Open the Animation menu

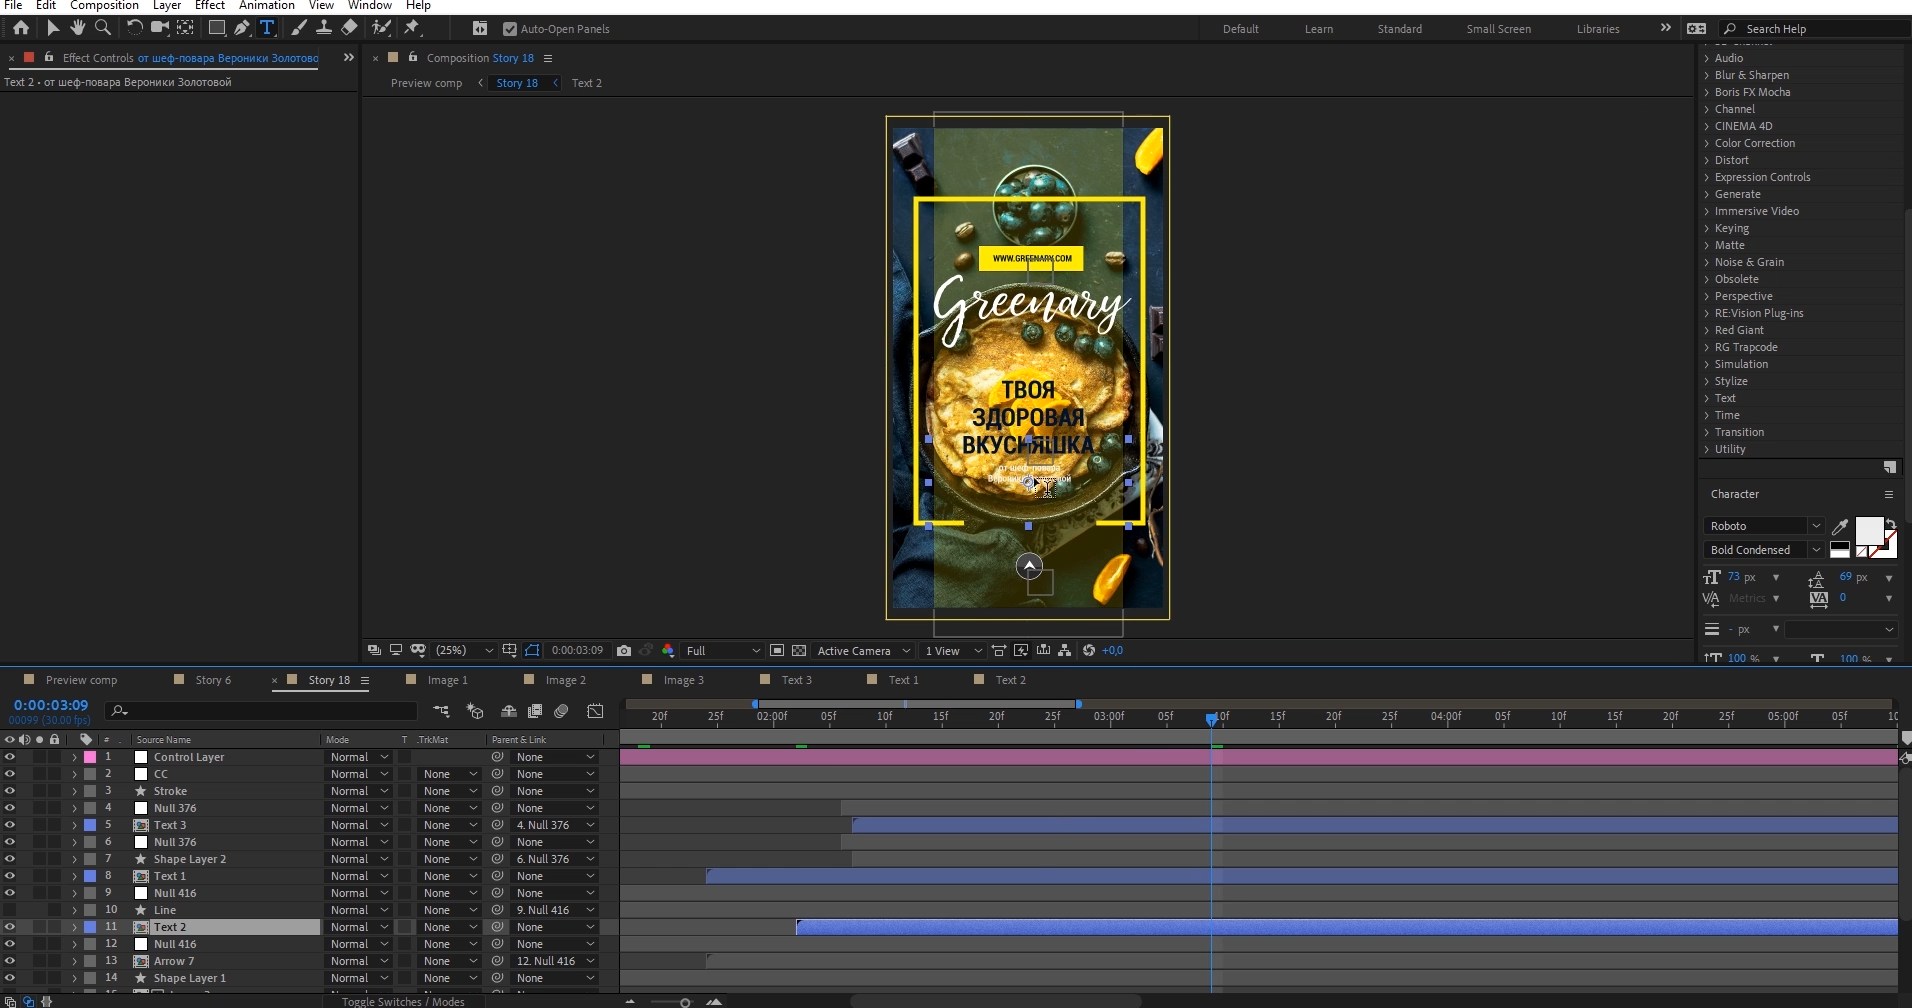(266, 6)
